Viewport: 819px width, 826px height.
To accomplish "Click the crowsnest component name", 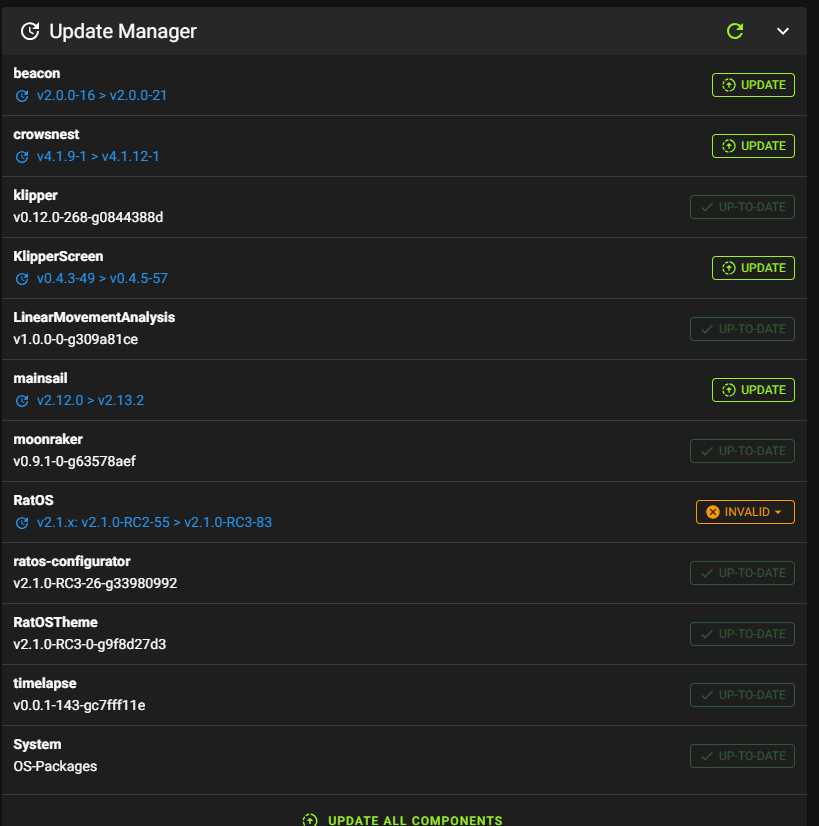I will pyautogui.click(x=46, y=134).
